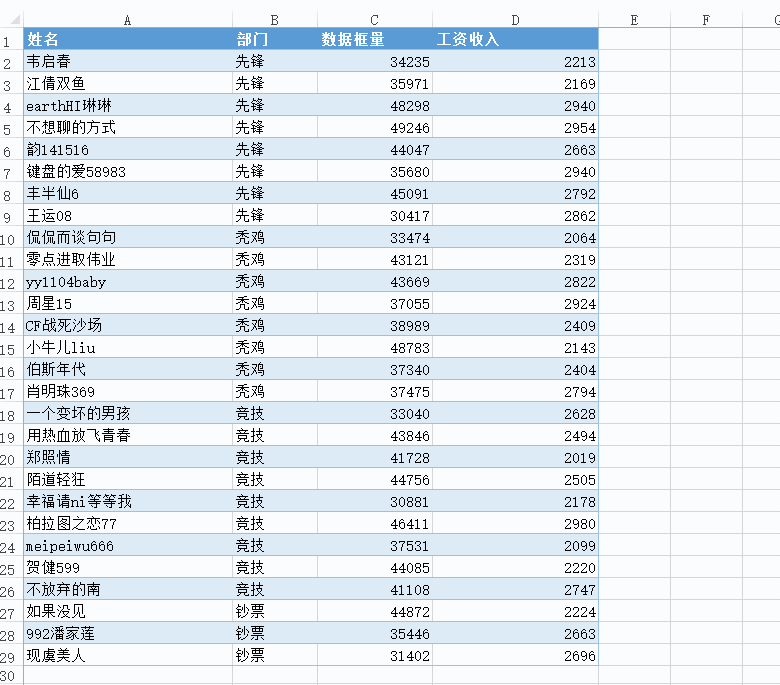The image size is (780, 685).
Task: Click 先锋 department cell in row 2
Action: (x=275, y=61)
